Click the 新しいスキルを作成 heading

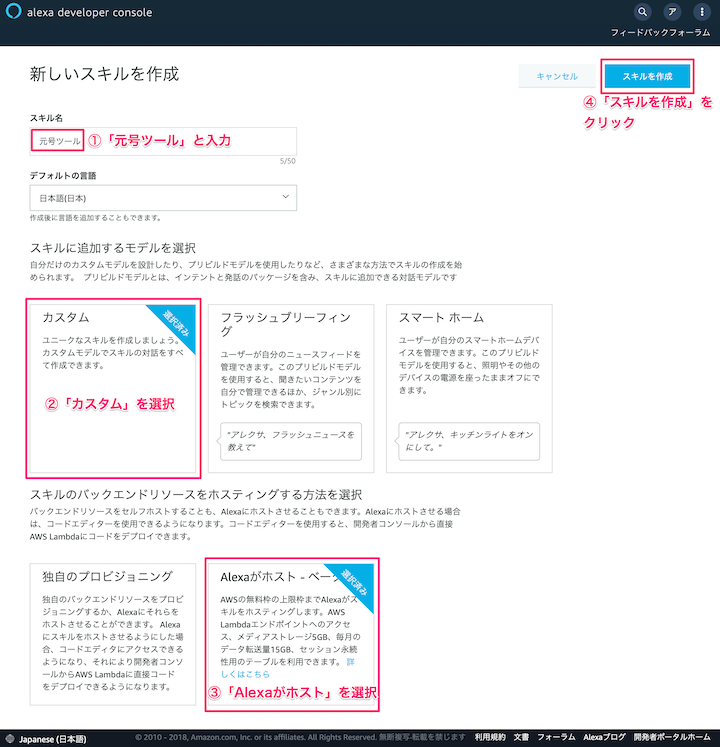pyautogui.click(x=104, y=74)
